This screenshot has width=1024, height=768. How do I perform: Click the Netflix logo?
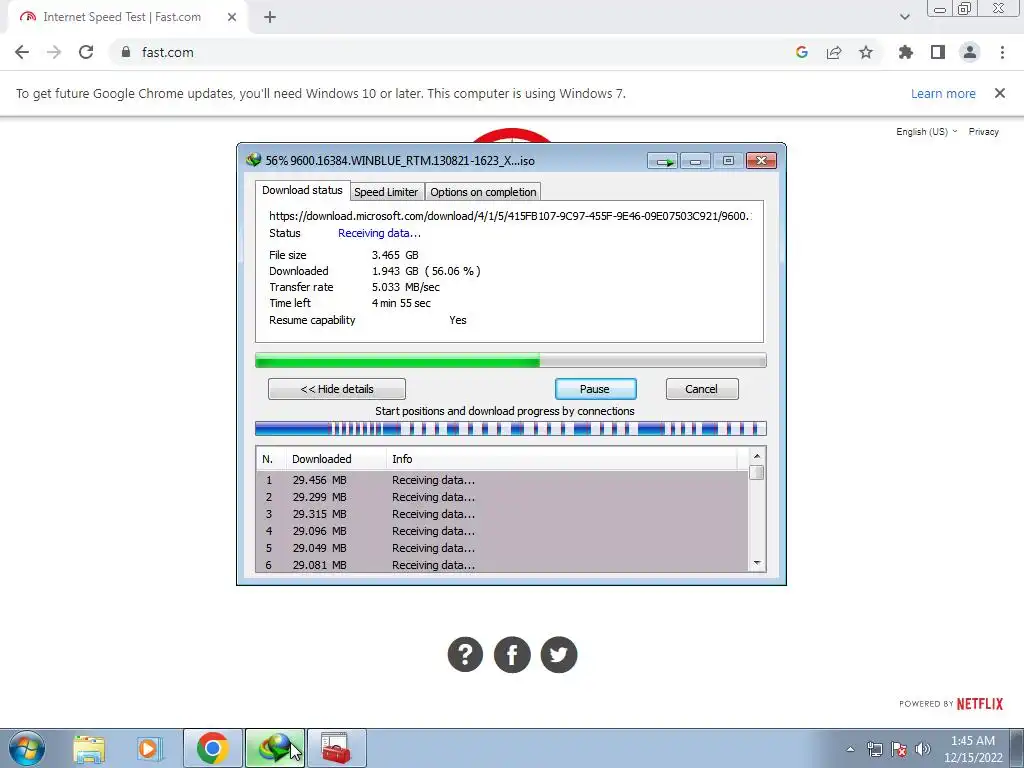point(980,703)
